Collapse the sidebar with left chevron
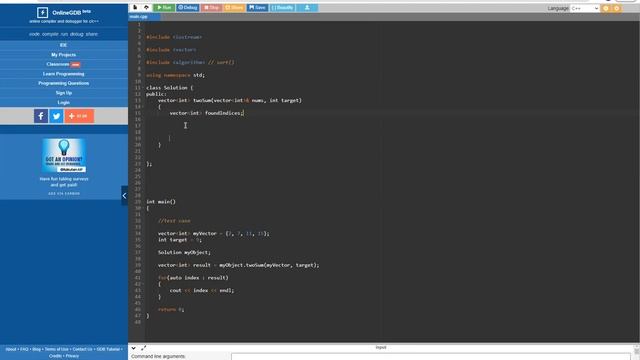Viewport: 640px width, 360px height. tap(124, 196)
